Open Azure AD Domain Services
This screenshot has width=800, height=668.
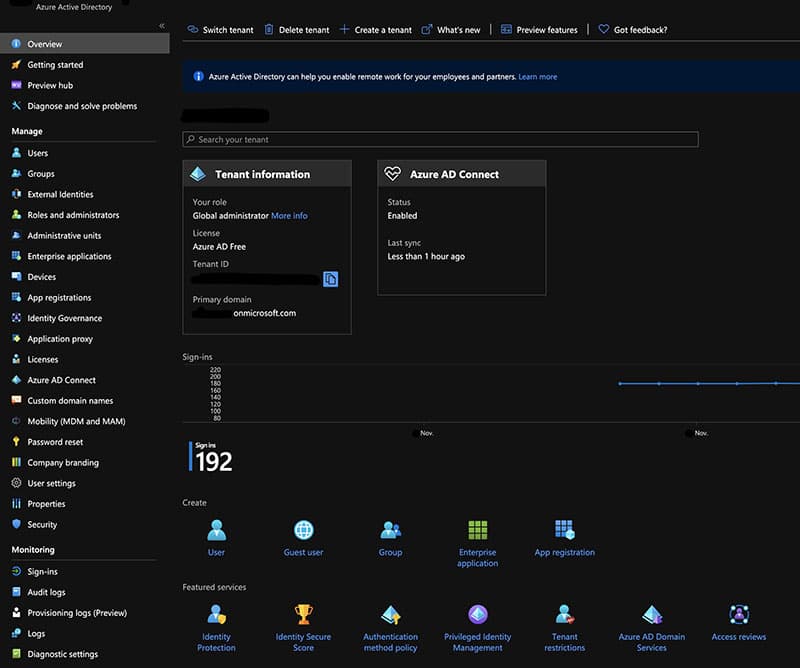point(652,628)
